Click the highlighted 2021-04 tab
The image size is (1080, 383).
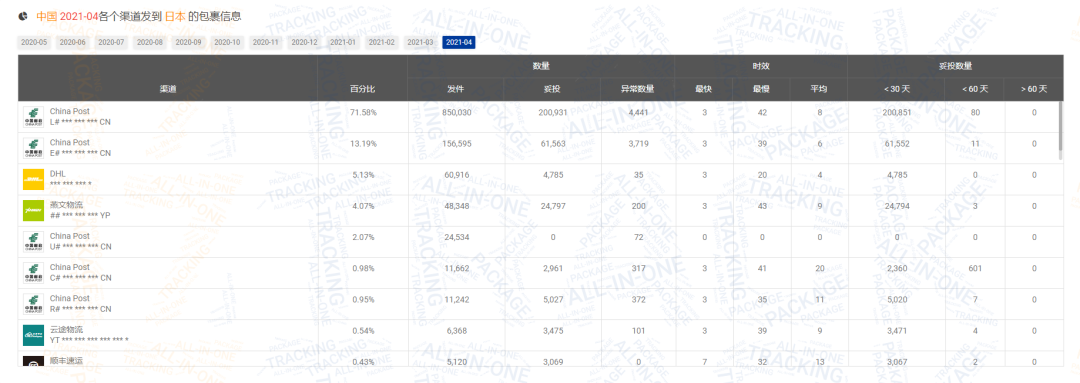pos(459,43)
